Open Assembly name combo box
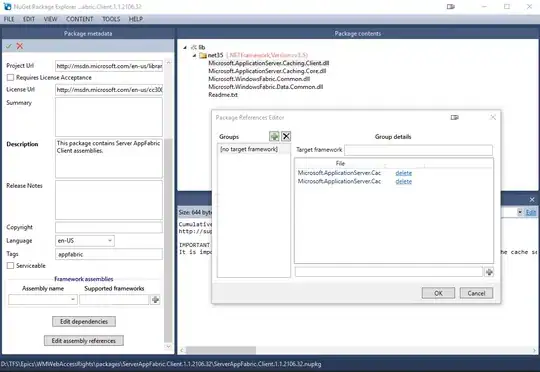This screenshot has width=540, height=372. (43, 300)
